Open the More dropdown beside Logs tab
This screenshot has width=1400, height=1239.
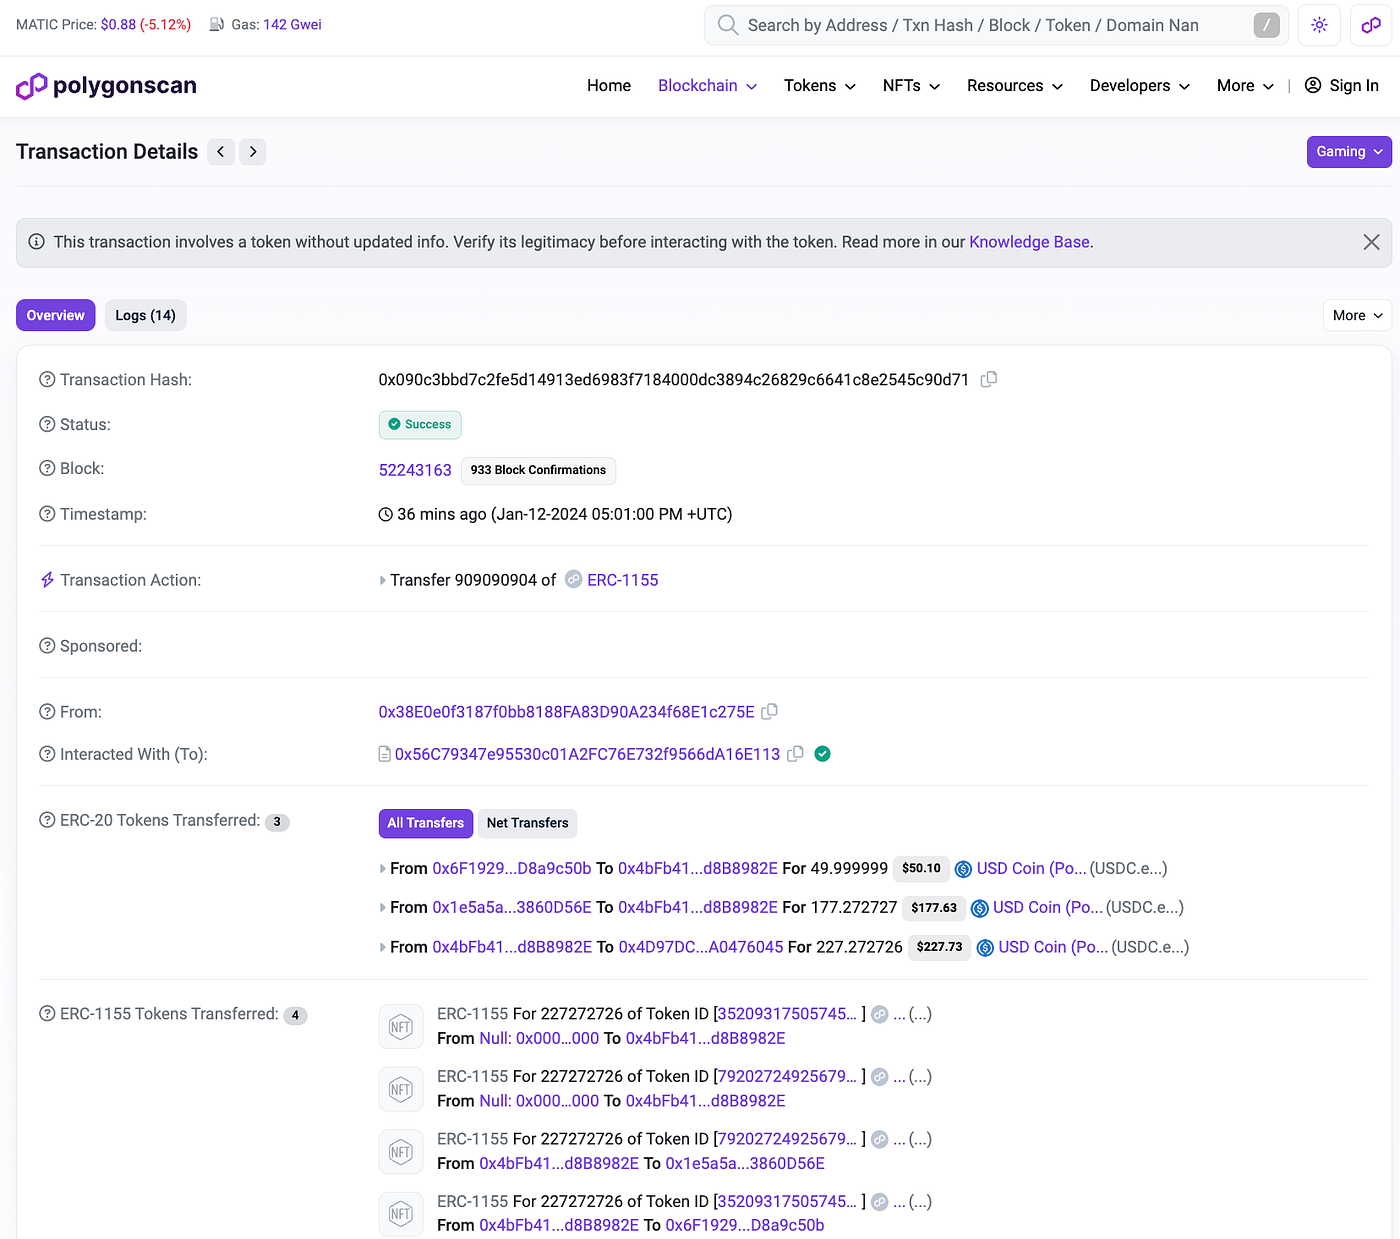(x=1357, y=315)
